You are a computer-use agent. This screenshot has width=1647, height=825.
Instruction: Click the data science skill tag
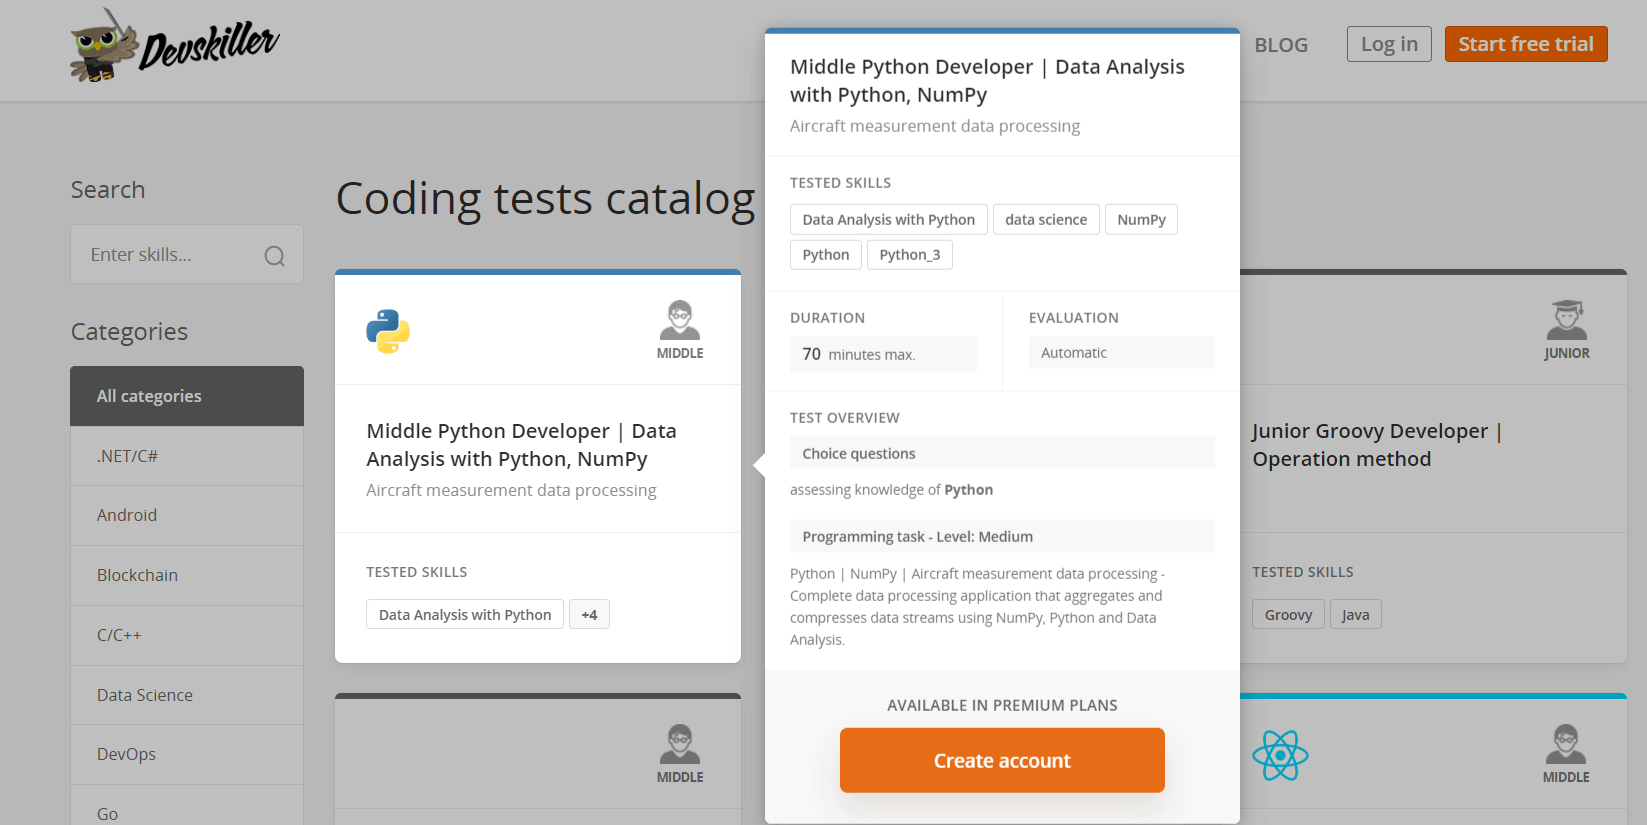point(1046,219)
